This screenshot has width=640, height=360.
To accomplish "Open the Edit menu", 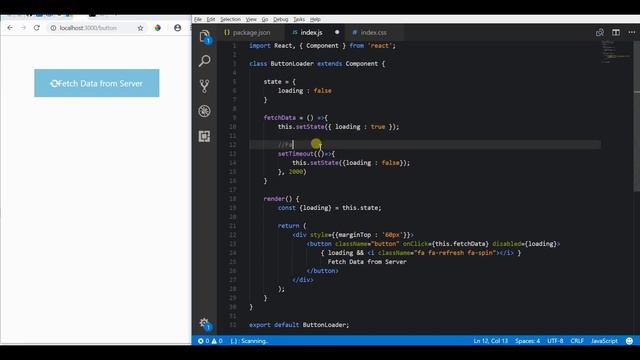I will pos(211,19).
